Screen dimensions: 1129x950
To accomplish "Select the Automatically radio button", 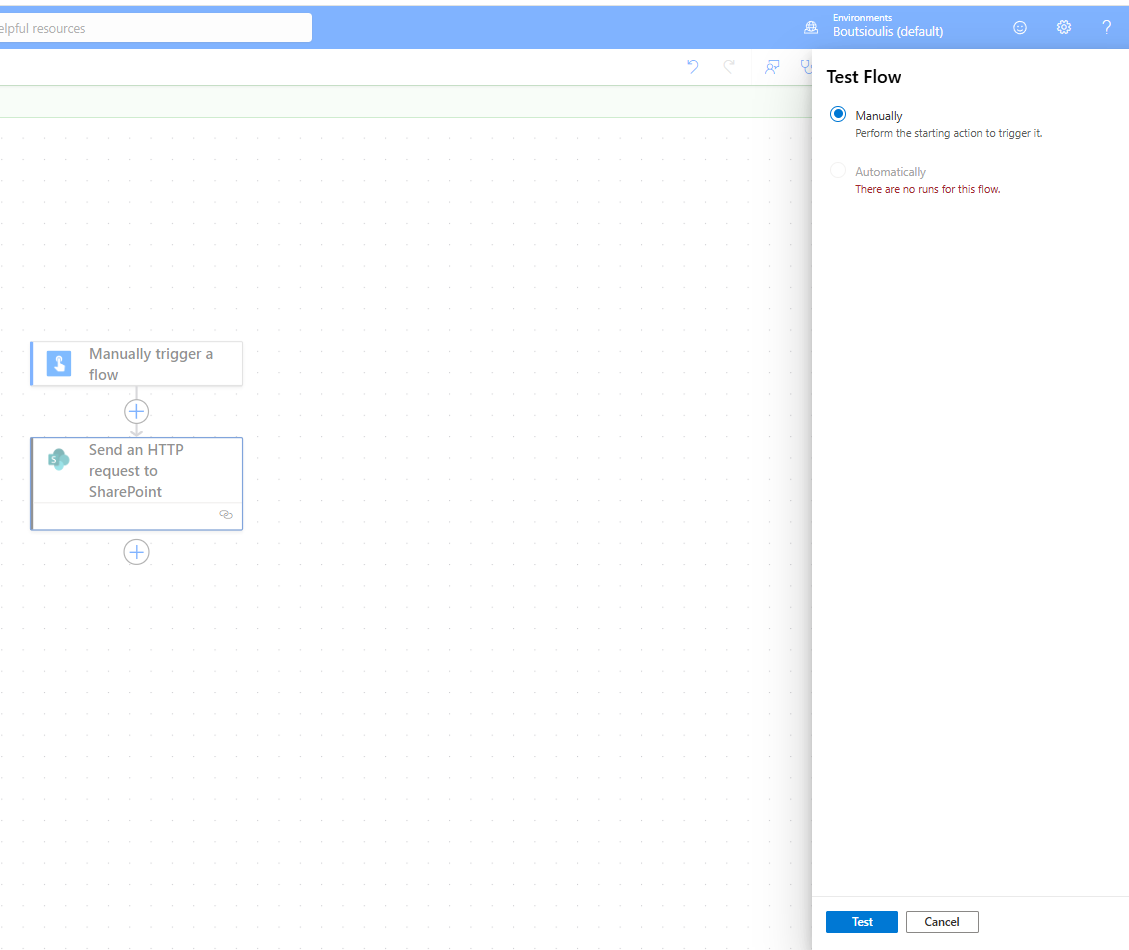I will tap(838, 171).
